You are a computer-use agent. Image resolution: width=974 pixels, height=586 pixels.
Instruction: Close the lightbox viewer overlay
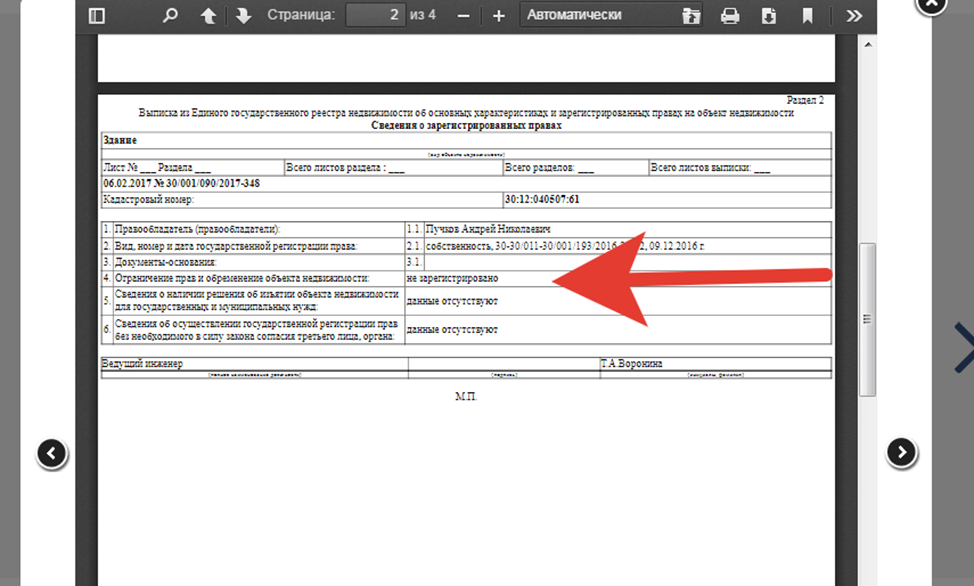[x=931, y=5]
